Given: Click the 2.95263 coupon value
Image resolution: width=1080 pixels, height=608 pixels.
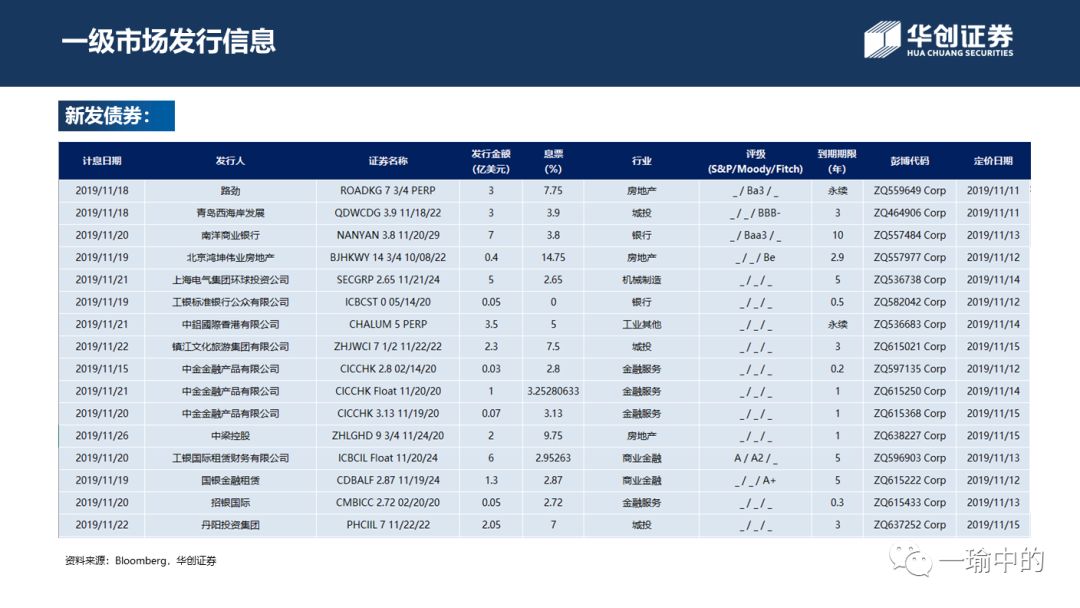Looking at the screenshot, I should (x=553, y=458).
